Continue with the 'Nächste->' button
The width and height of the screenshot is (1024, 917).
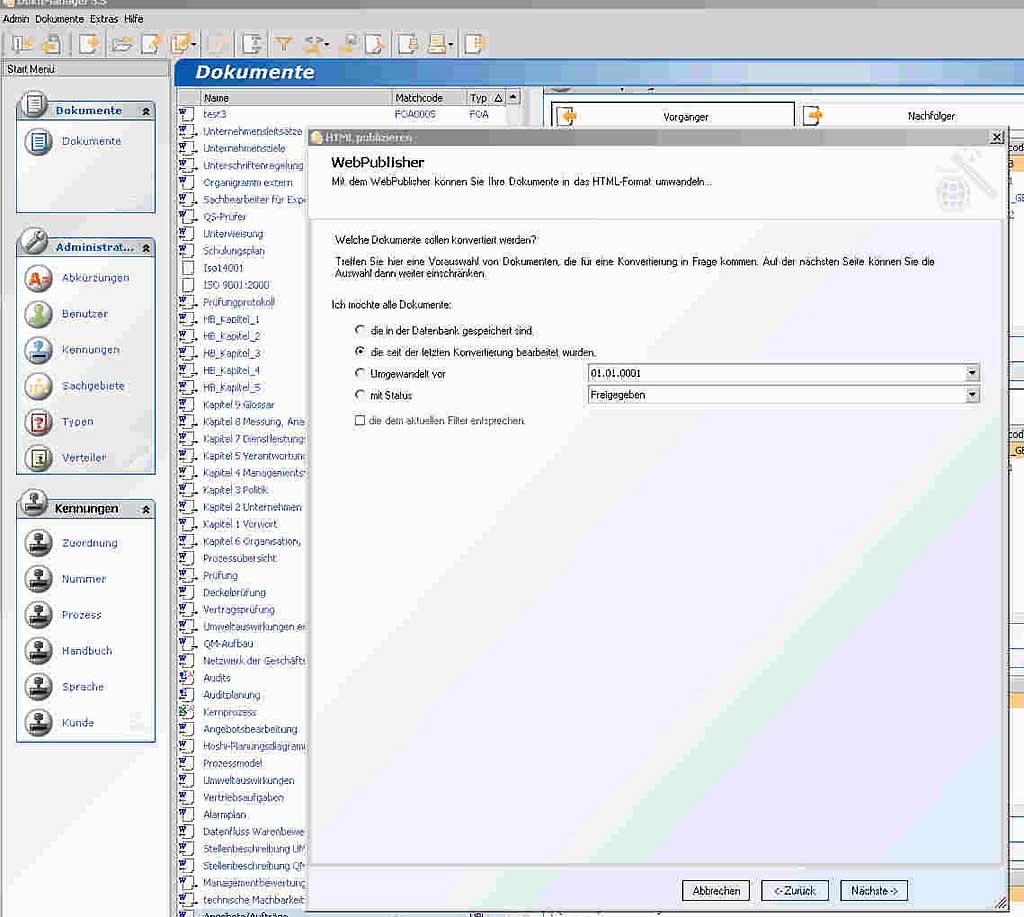(x=874, y=891)
